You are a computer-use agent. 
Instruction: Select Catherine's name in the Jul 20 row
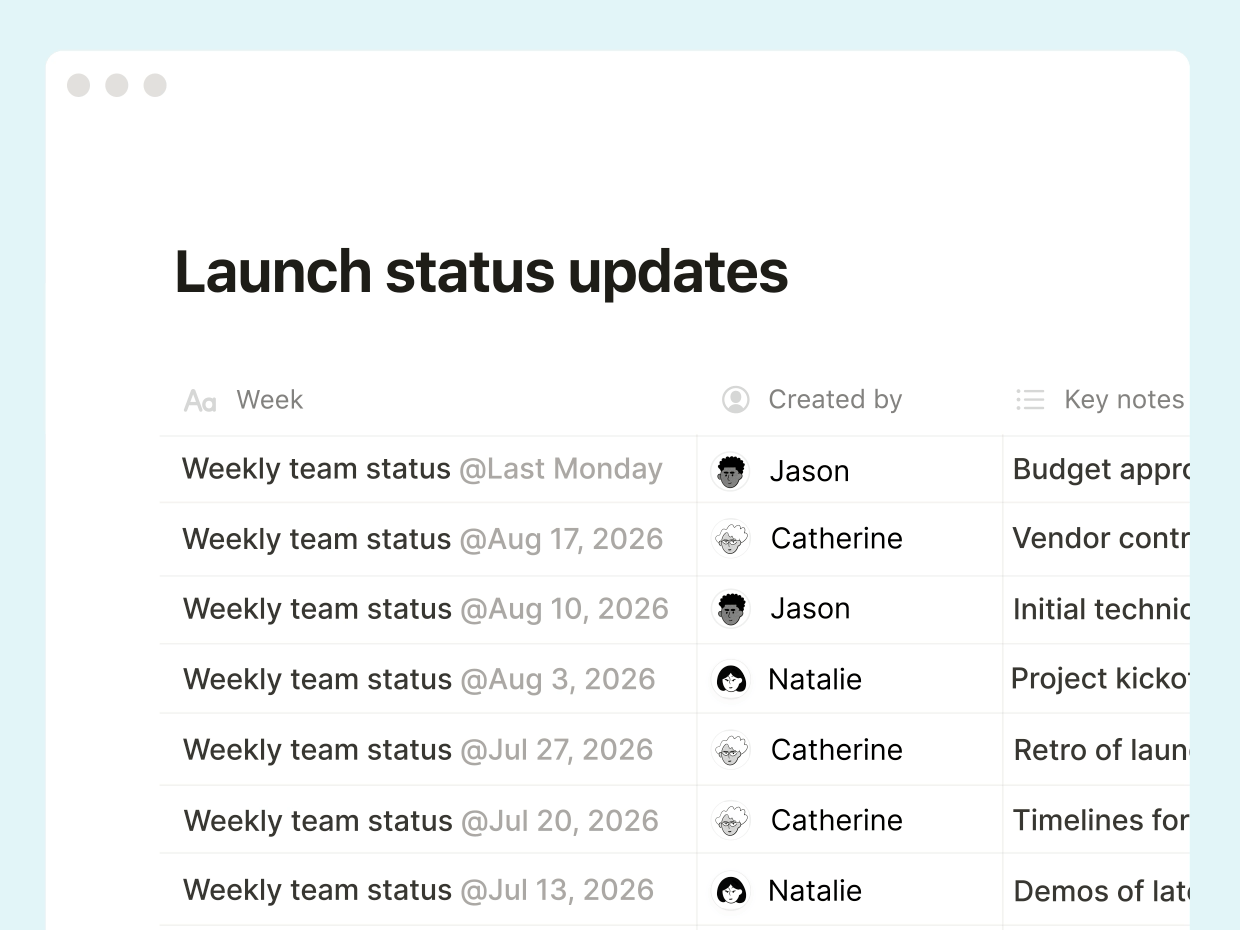point(836,820)
